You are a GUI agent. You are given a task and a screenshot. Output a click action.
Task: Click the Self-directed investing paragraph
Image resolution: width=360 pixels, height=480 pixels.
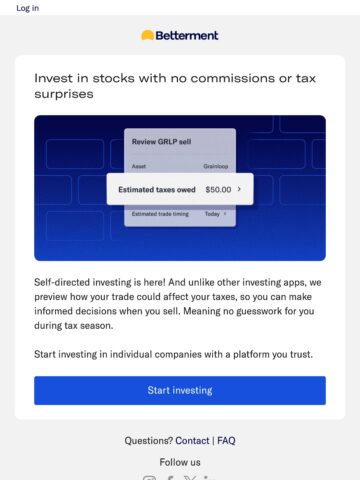point(178,304)
